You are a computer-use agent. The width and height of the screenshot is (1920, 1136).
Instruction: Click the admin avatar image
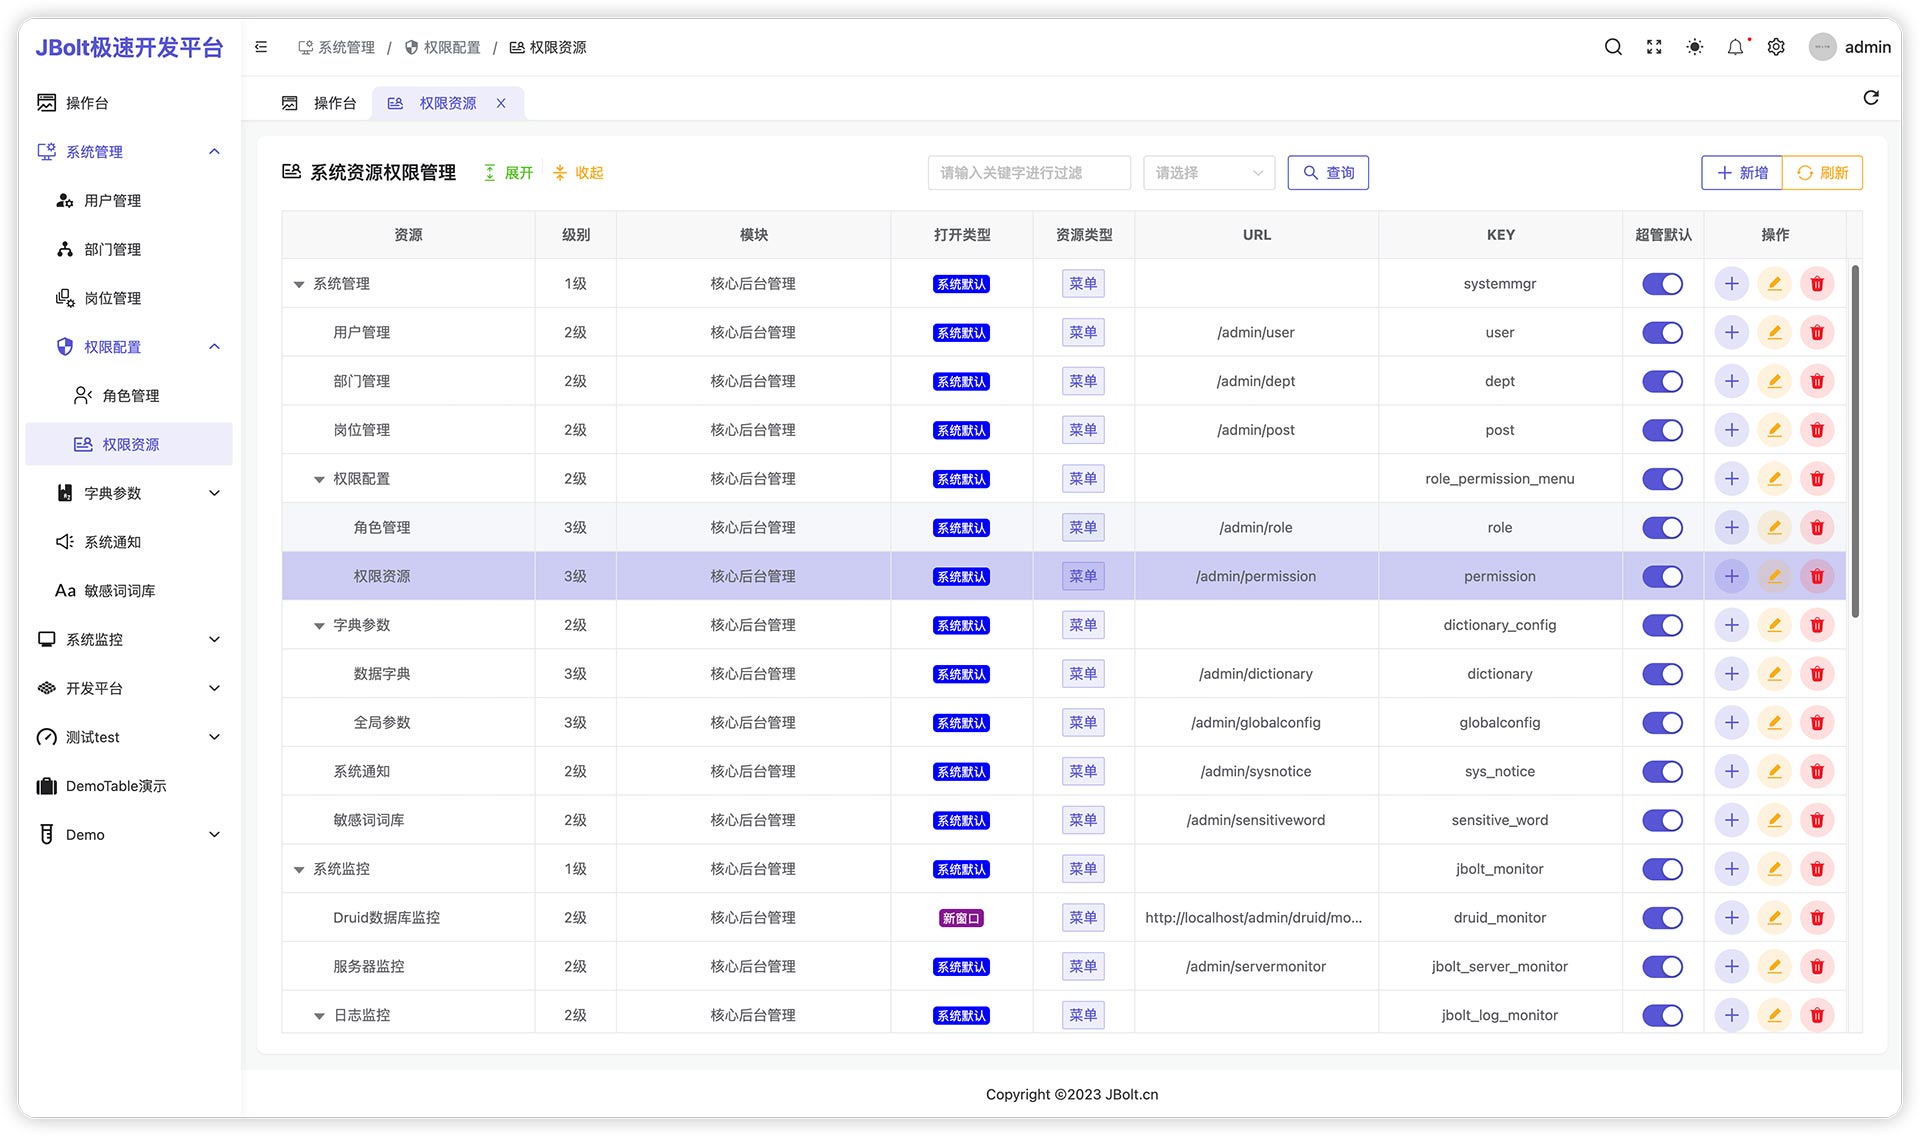[x=1822, y=47]
